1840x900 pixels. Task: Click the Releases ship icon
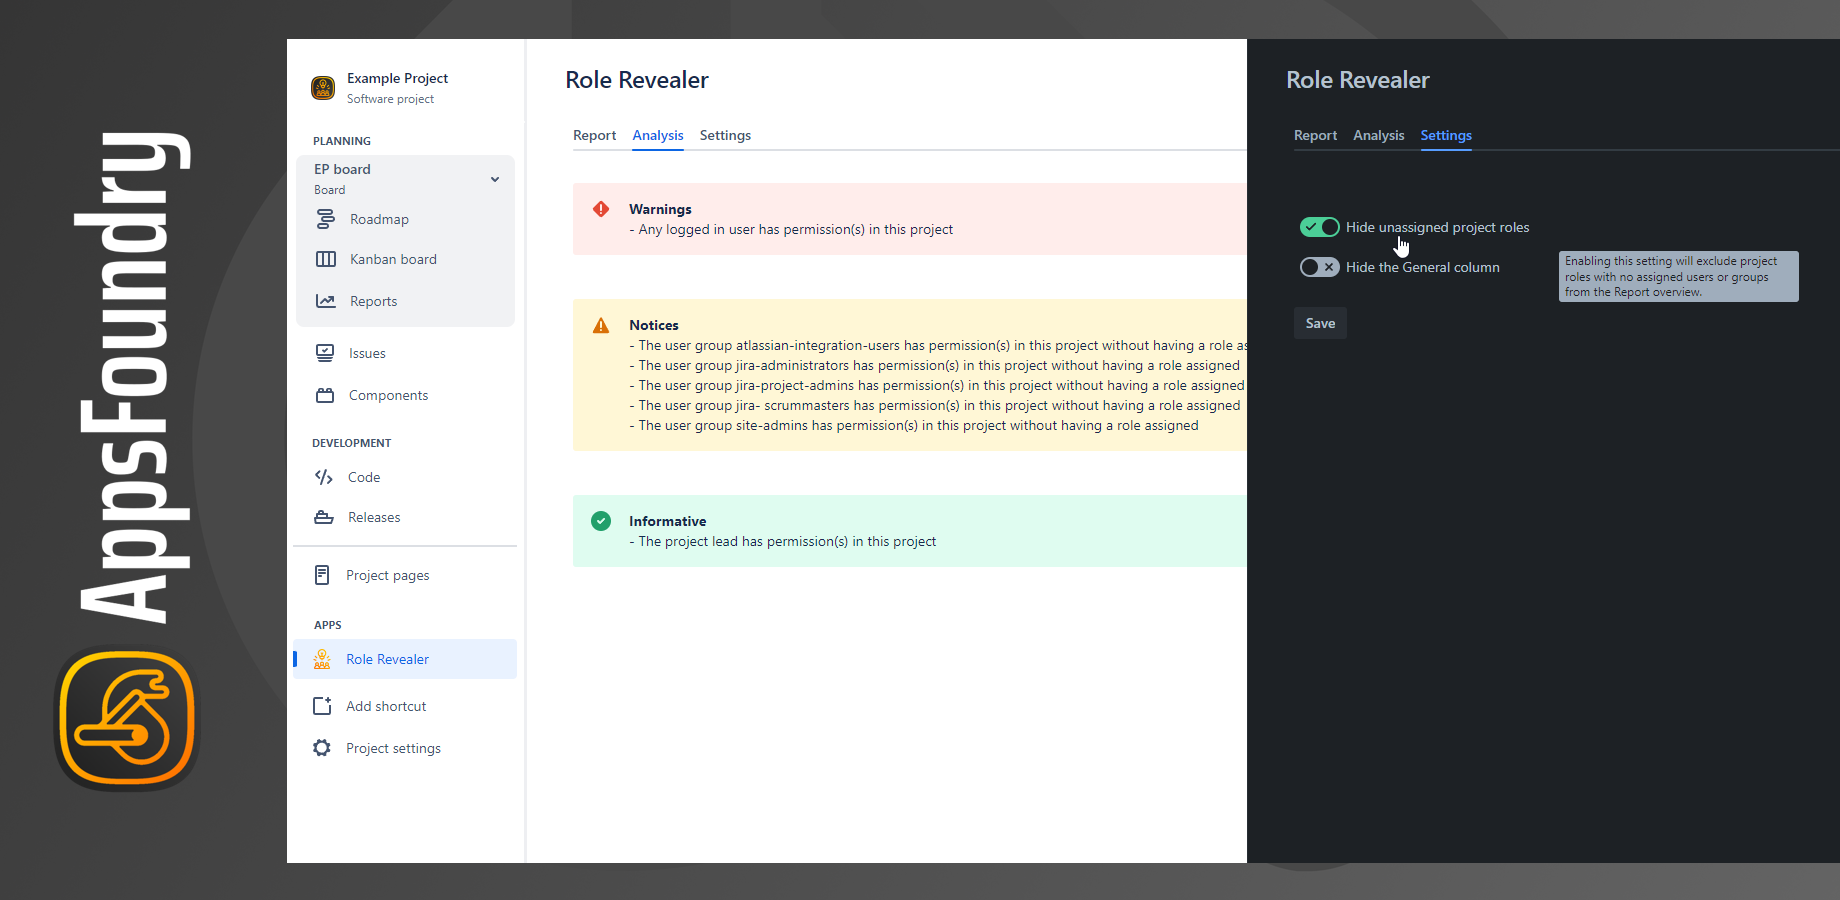pyautogui.click(x=324, y=517)
